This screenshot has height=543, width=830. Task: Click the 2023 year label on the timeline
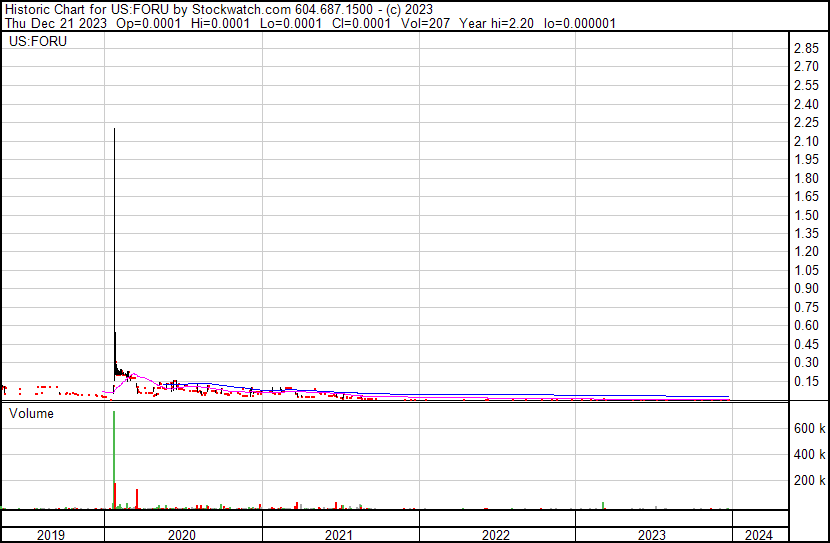click(x=652, y=535)
